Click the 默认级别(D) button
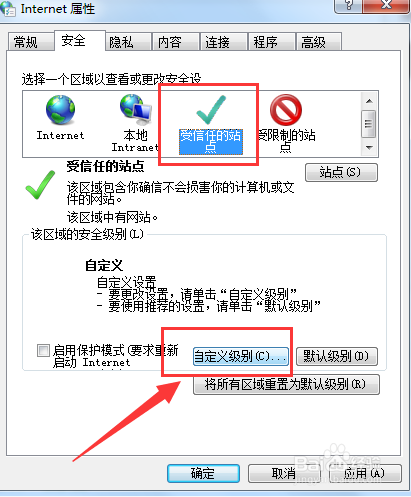The image size is (411, 497). (x=337, y=357)
